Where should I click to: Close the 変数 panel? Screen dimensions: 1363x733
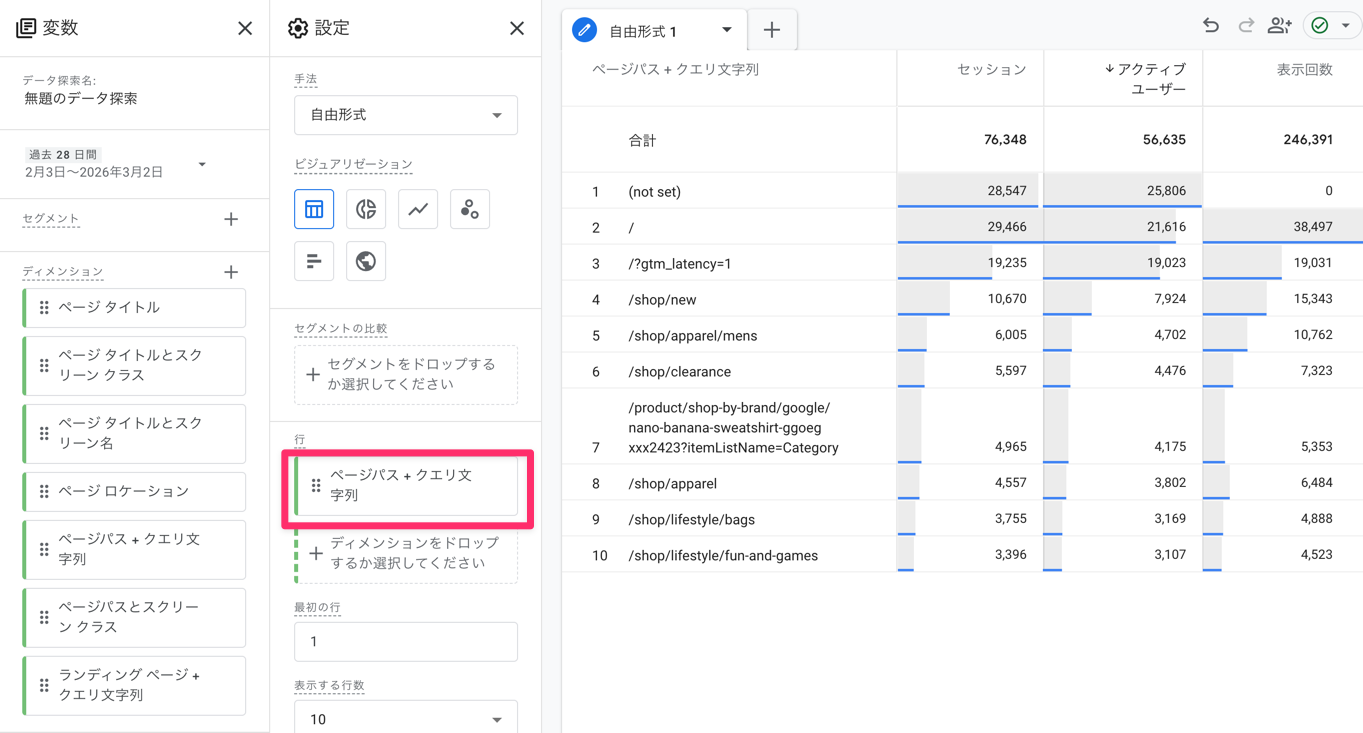pos(245,28)
